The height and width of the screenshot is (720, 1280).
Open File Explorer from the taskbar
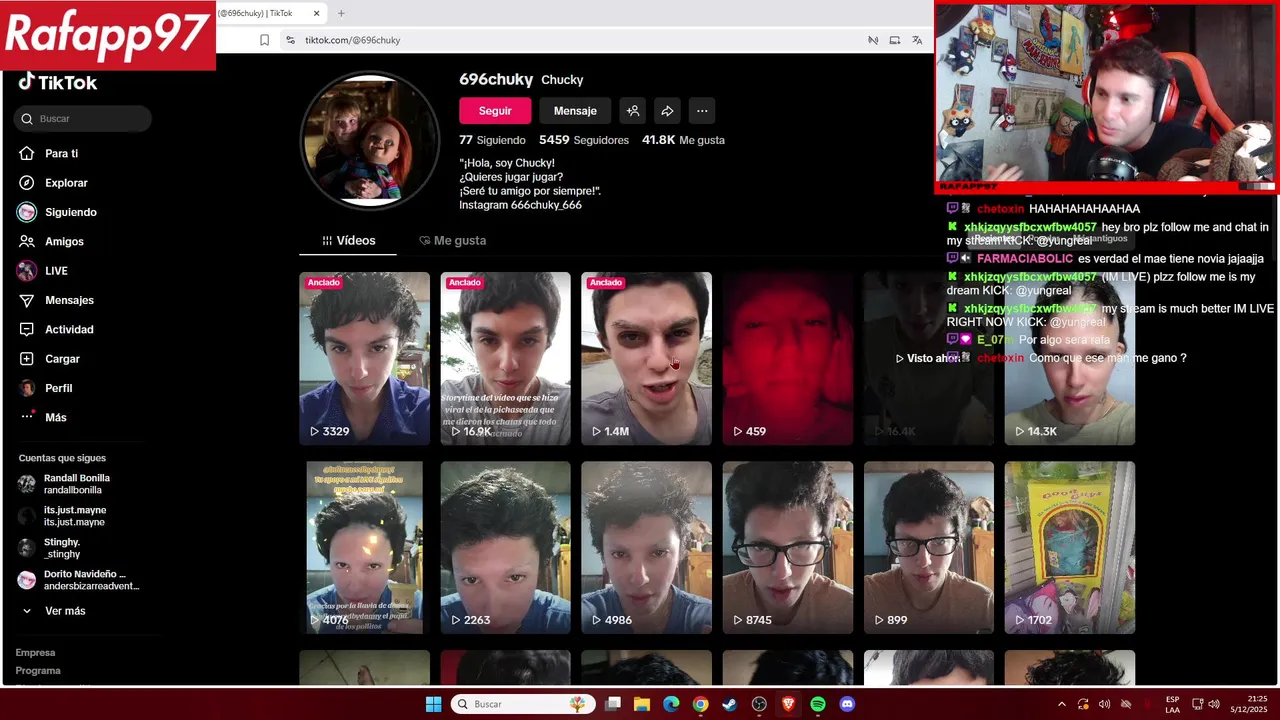click(x=642, y=704)
